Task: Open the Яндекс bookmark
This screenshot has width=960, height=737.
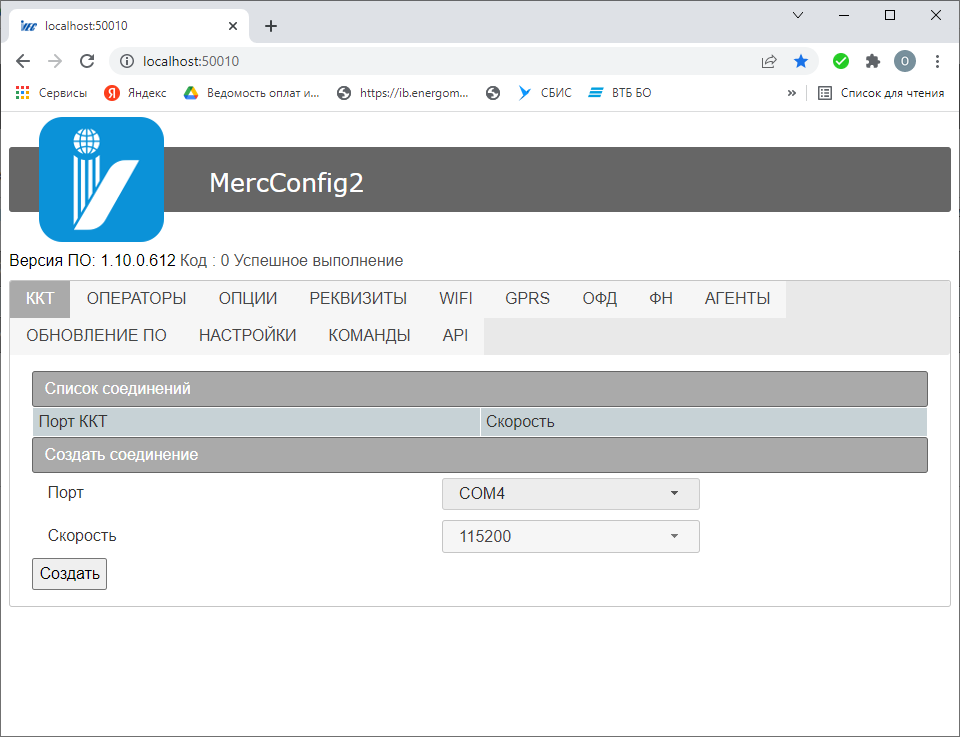Action: (135, 93)
